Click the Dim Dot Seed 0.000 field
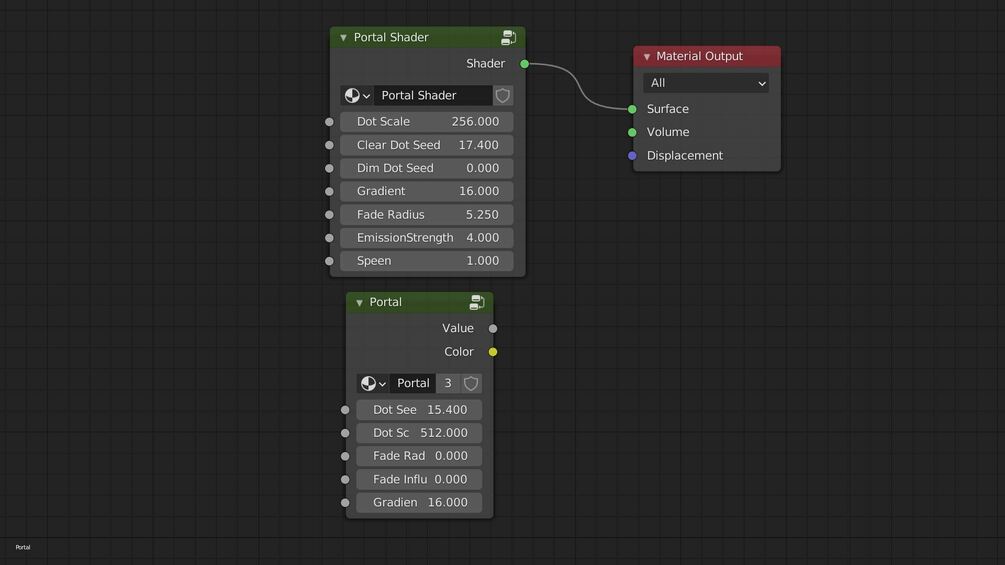Screen dimensions: 1005x565 427,168
